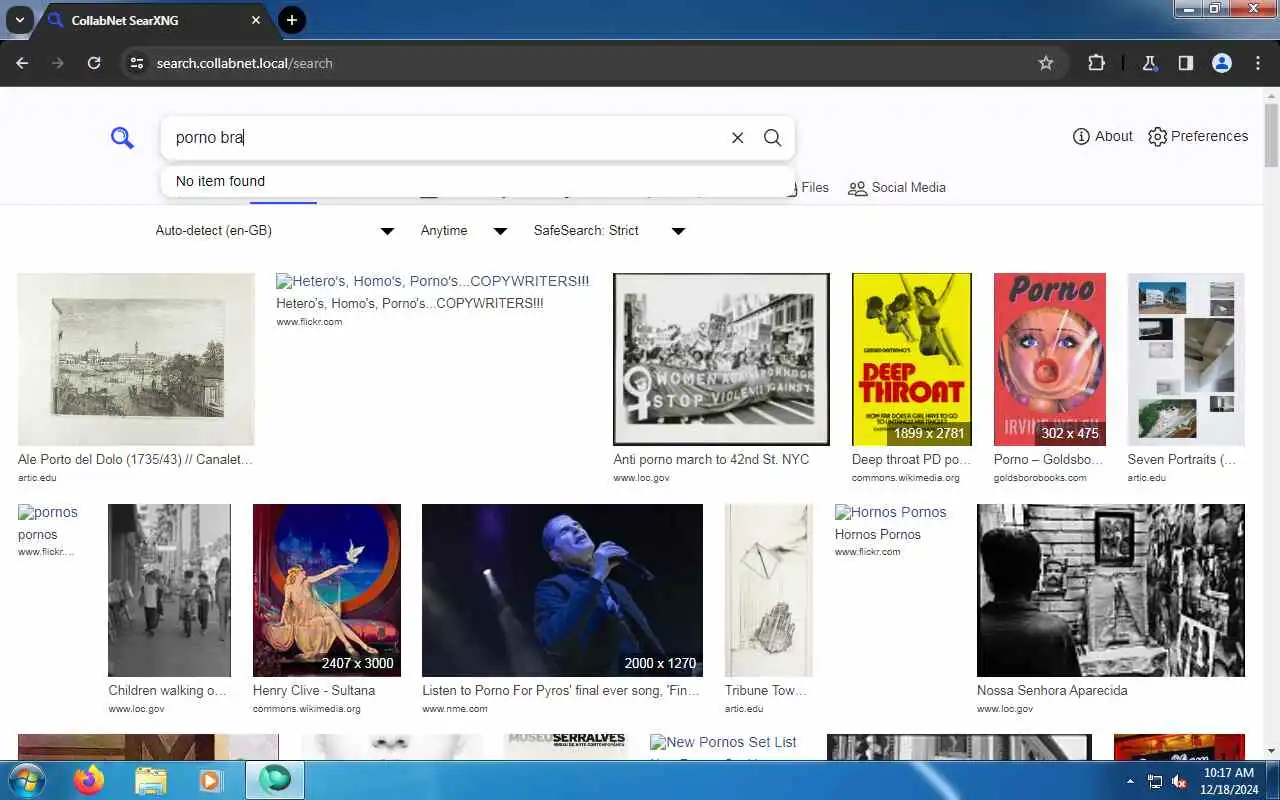Screen dimensions: 1280x800
Task: Open the Seven Portraits thumbnail
Action: [x=1186, y=359]
